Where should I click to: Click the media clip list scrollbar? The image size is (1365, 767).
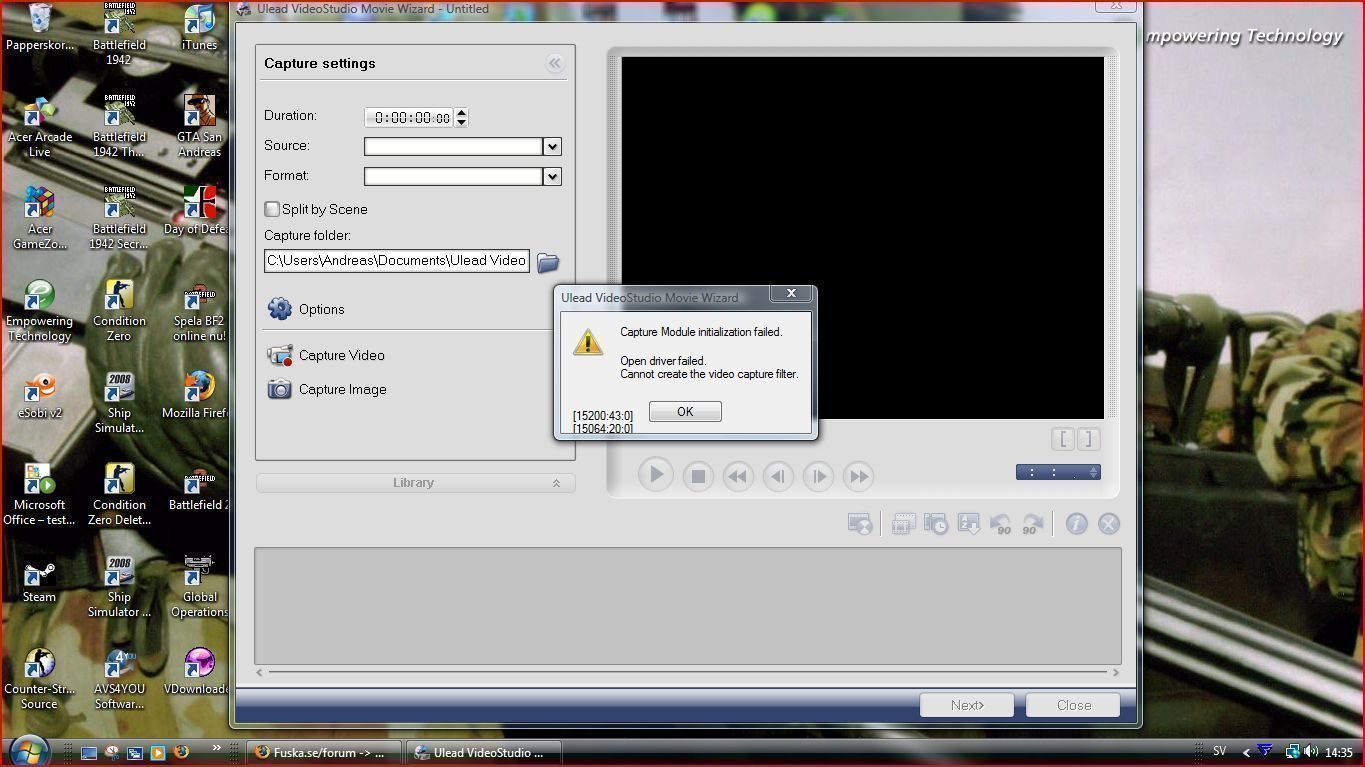tap(688, 672)
